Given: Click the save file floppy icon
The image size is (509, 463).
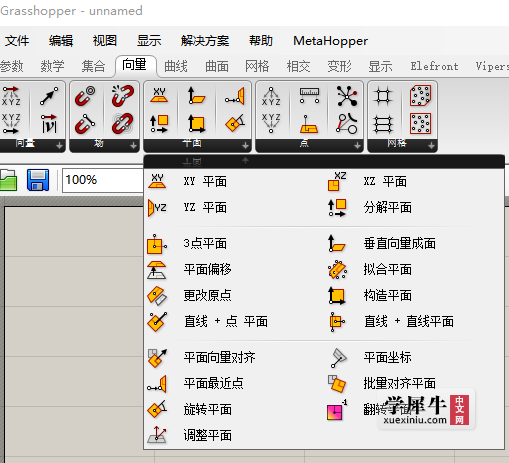Looking at the screenshot, I should click(38, 180).
